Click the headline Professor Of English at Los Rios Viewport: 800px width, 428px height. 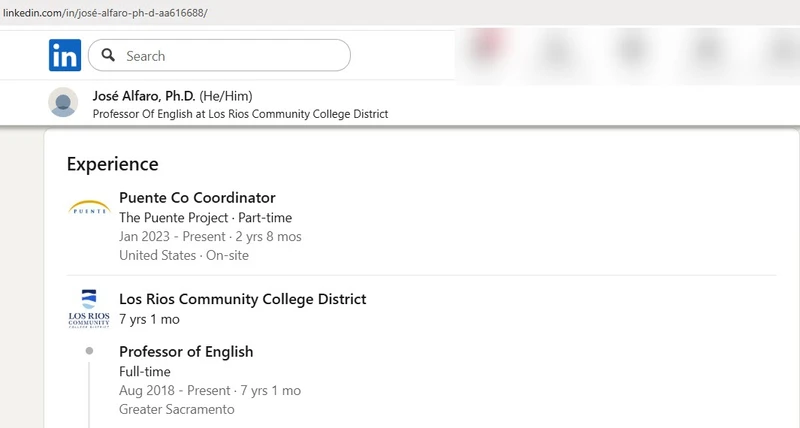coord(240,114)
